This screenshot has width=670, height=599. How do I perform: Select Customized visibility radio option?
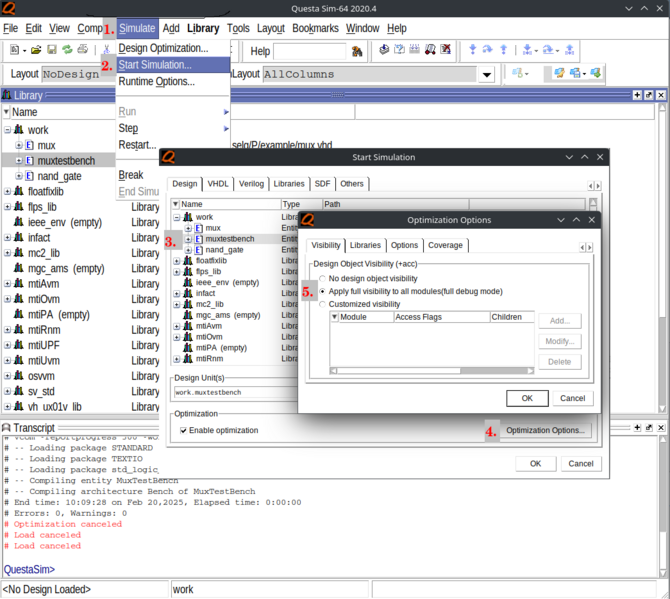click(x=323, y=304)
